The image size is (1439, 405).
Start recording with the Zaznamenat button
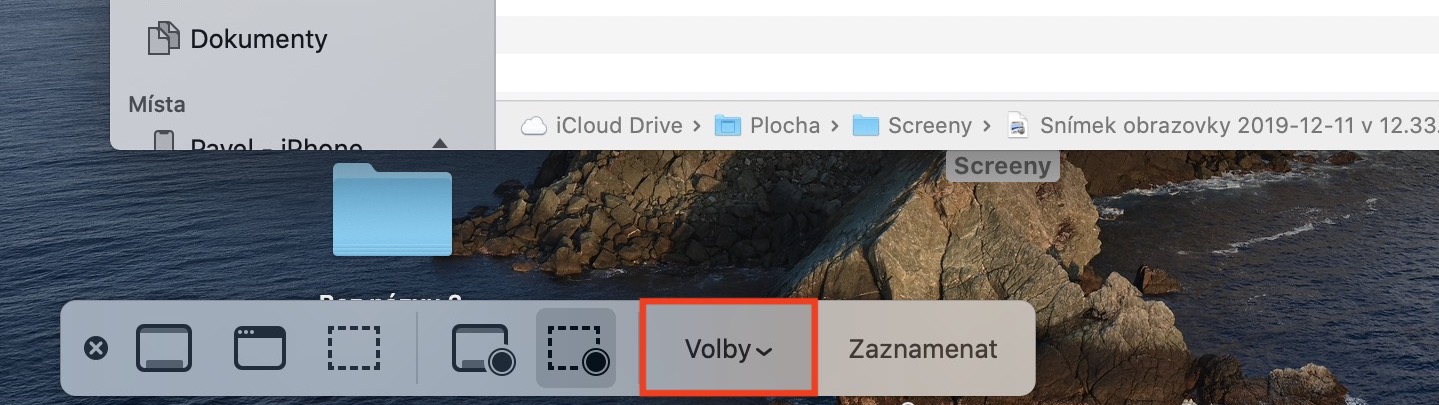click(x=923, y=349)
